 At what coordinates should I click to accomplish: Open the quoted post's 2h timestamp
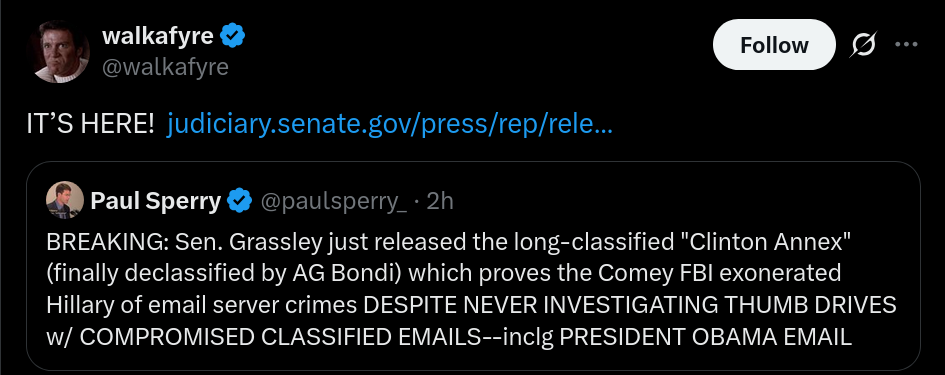pyautogui.click(x=439, y=201)
